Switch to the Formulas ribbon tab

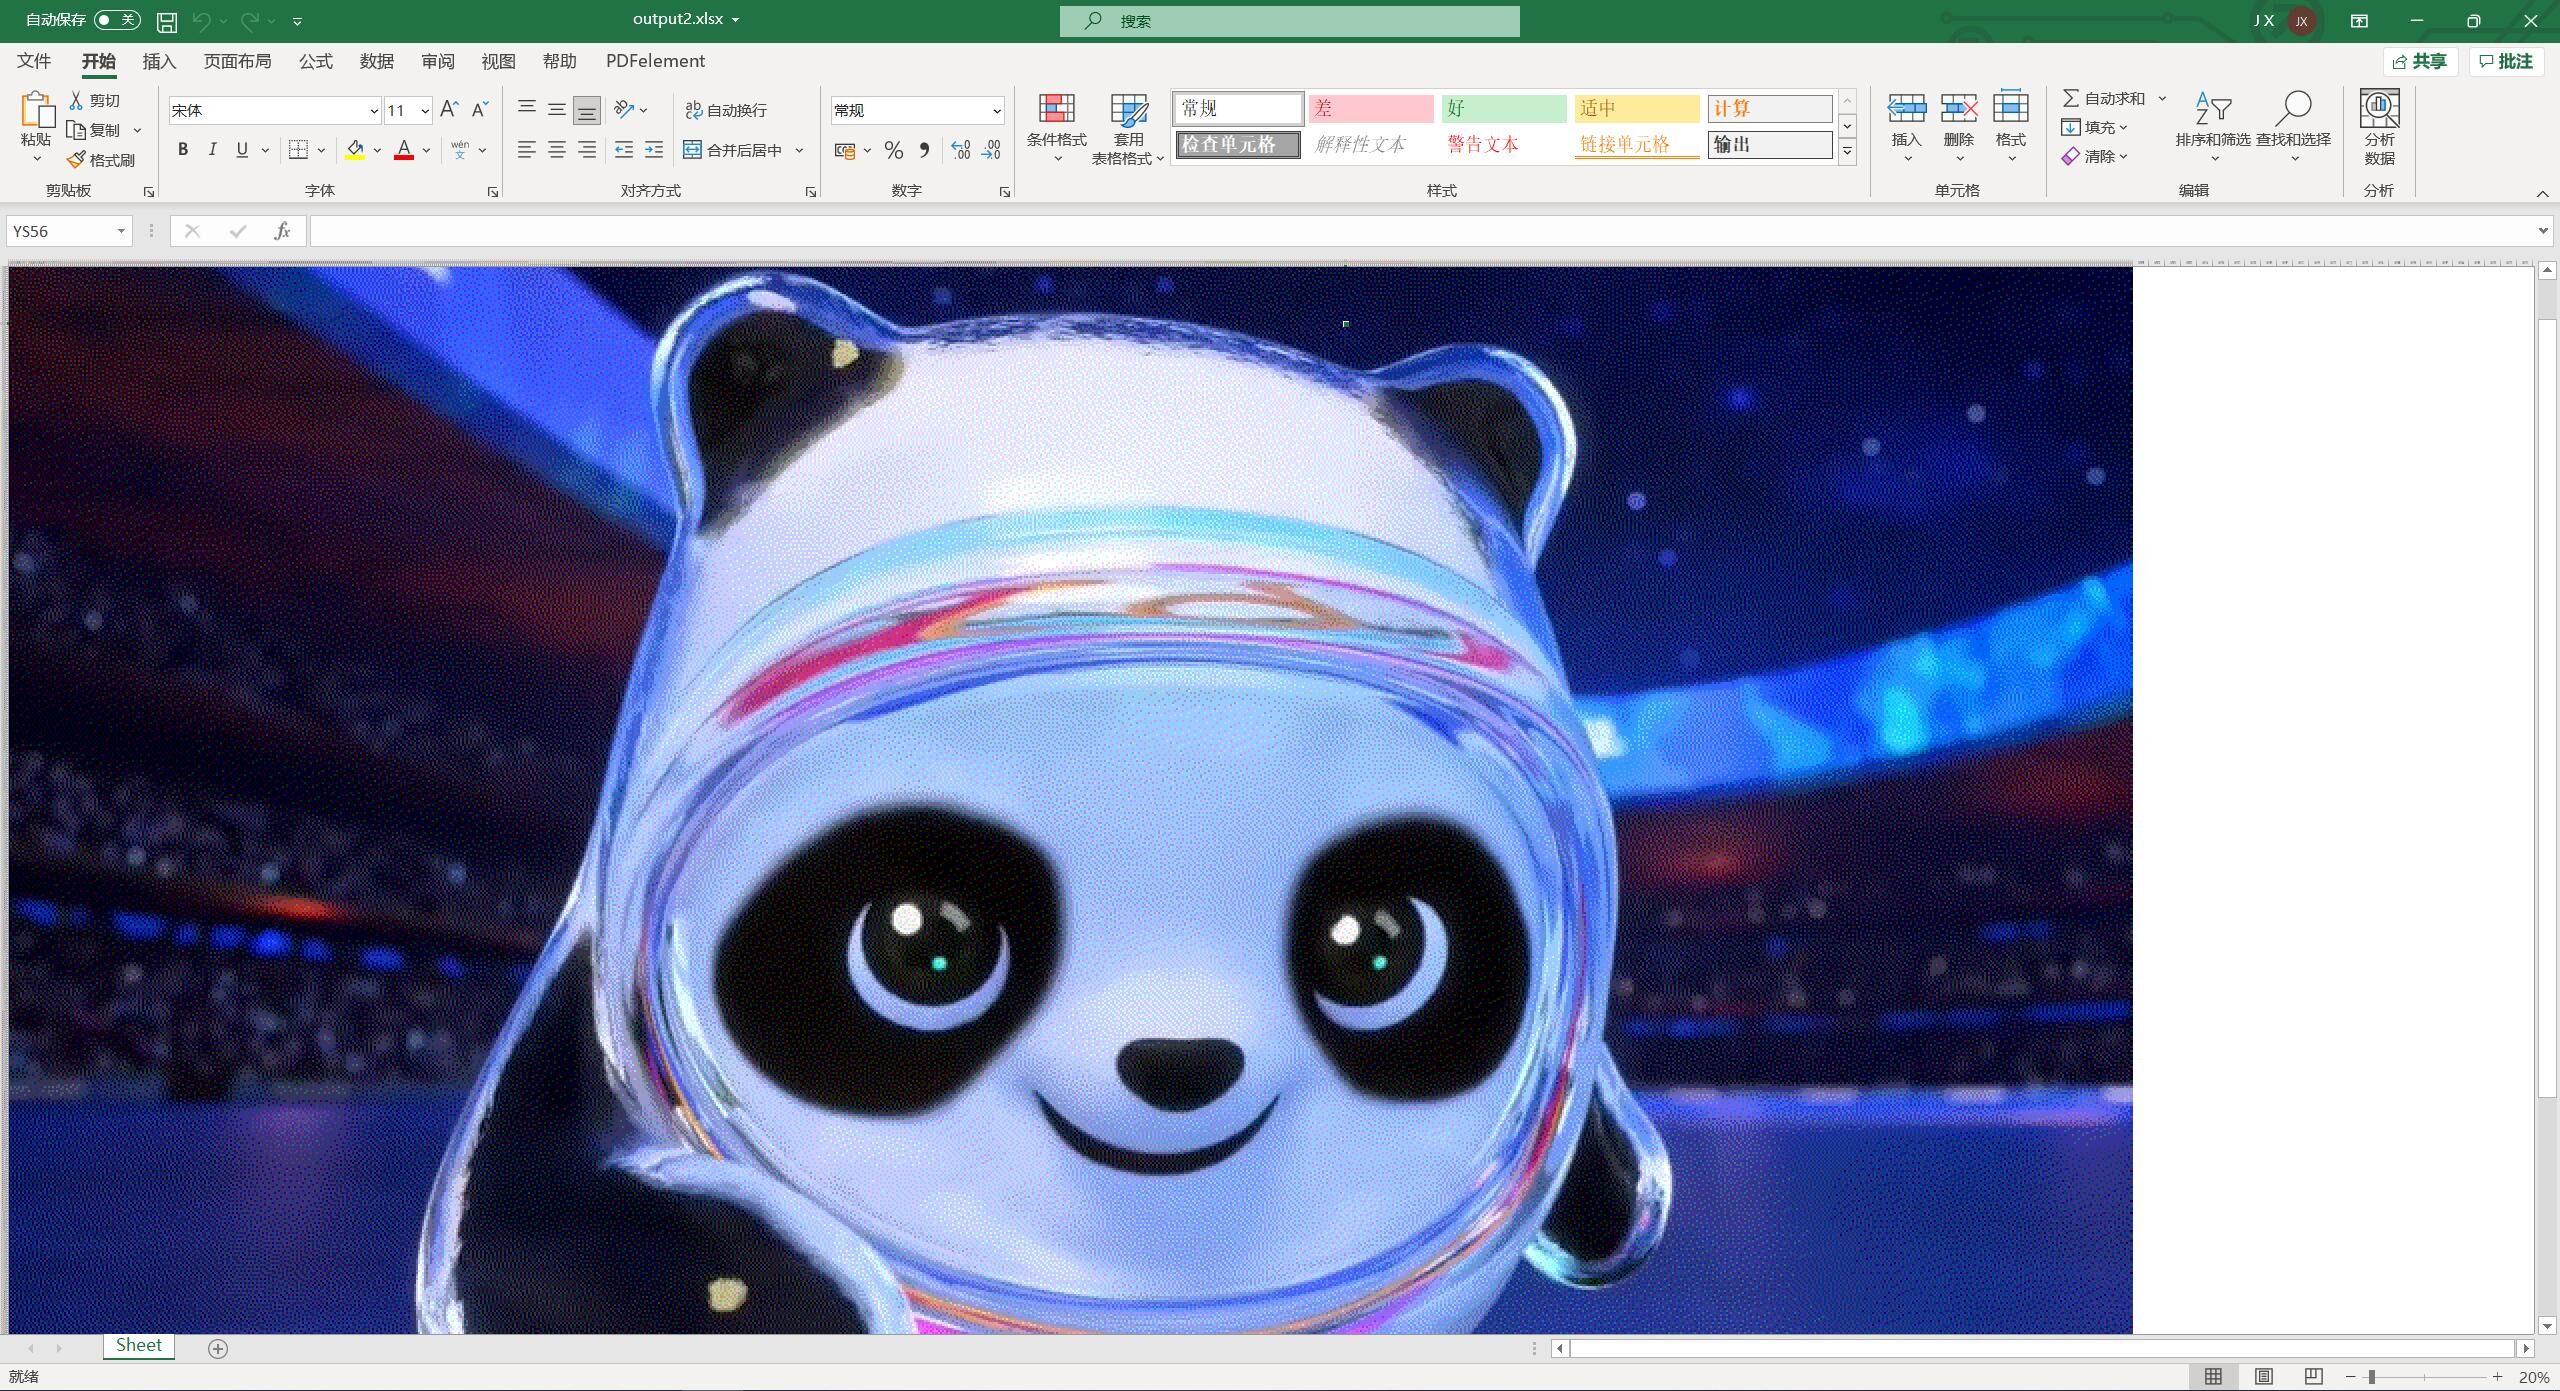(x=315, y=61)
